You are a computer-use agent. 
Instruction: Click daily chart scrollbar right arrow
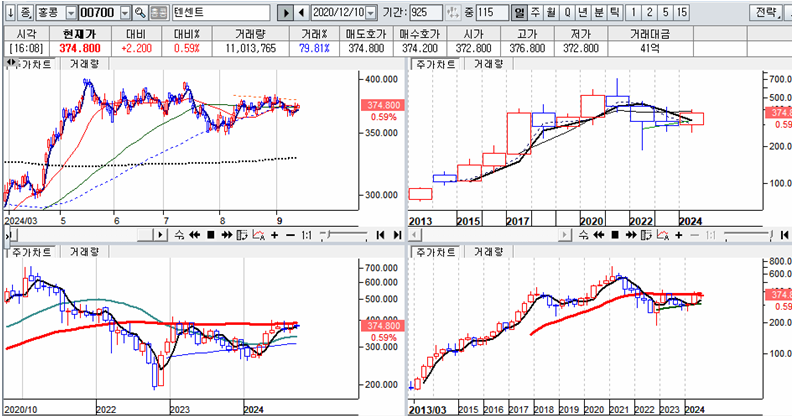pos(160,235)
